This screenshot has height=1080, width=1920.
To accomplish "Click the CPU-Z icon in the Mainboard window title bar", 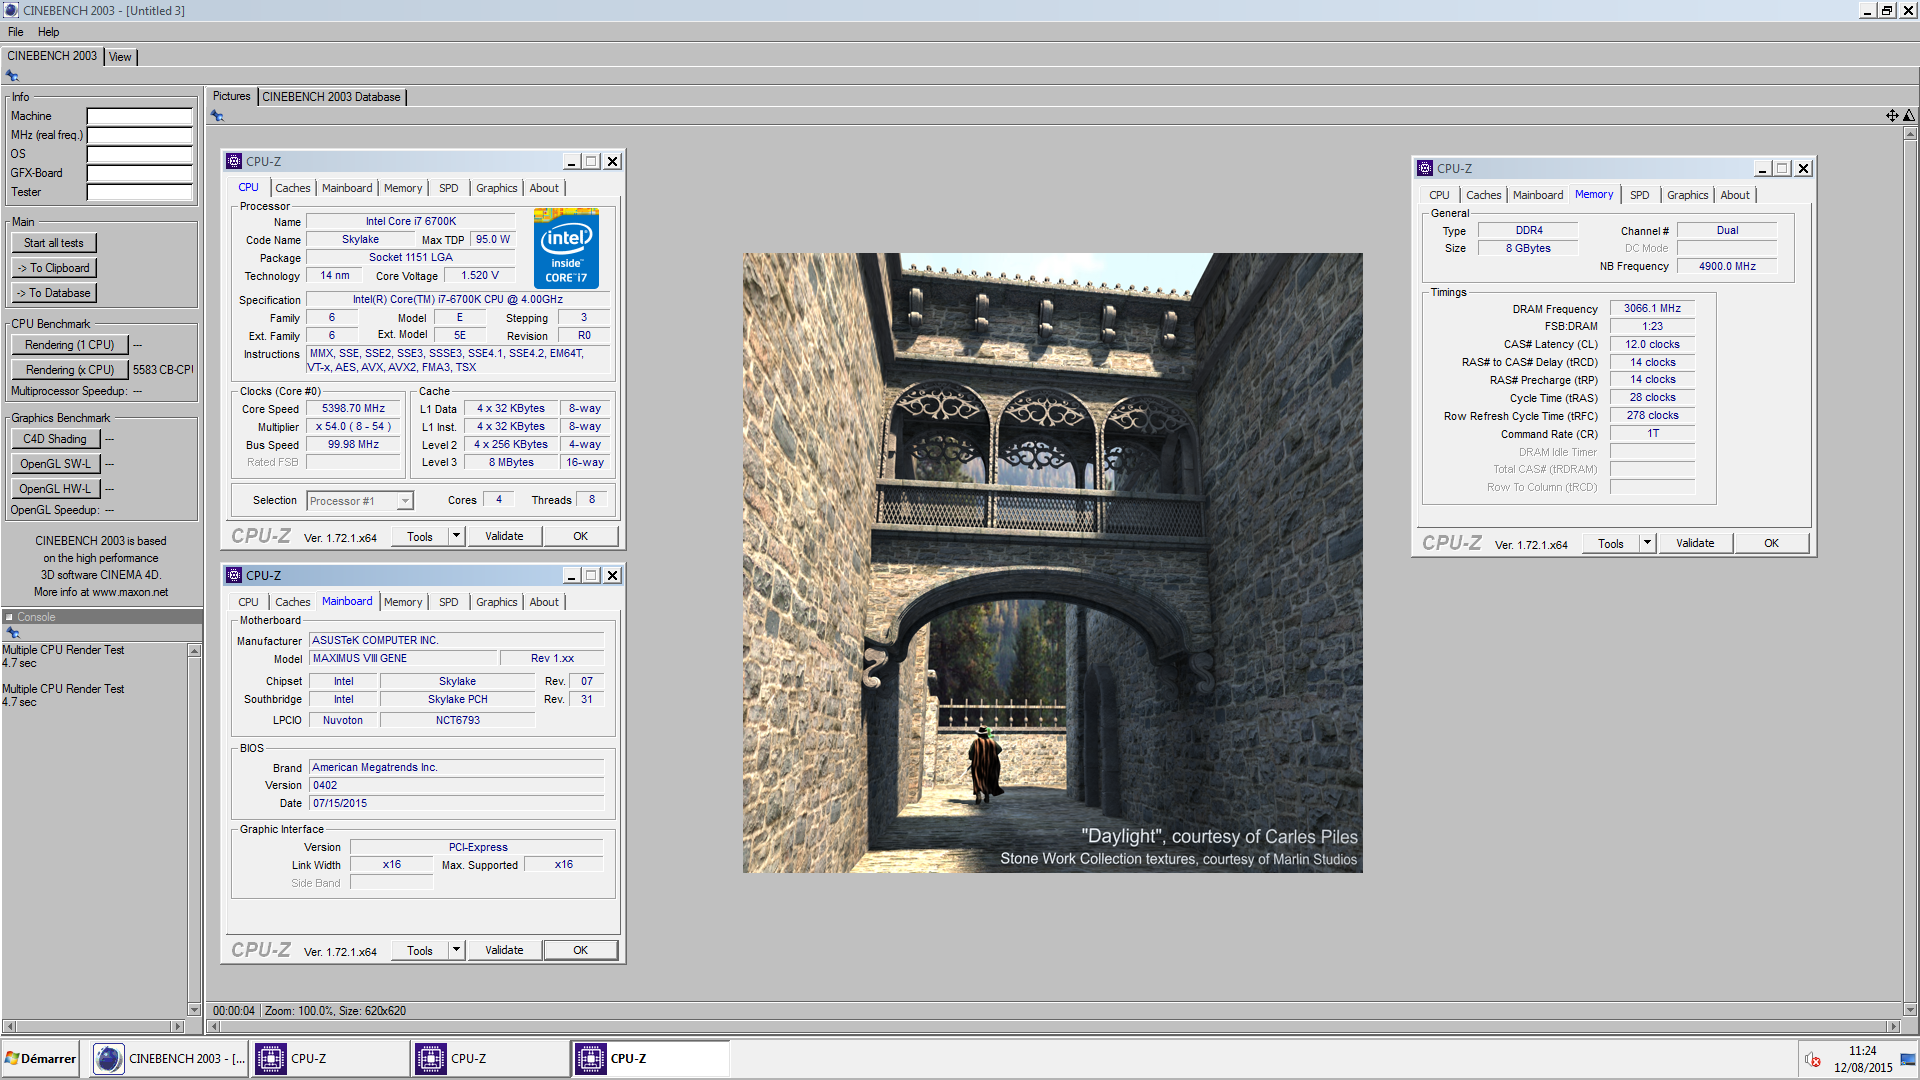I will [x=234, y=575].
